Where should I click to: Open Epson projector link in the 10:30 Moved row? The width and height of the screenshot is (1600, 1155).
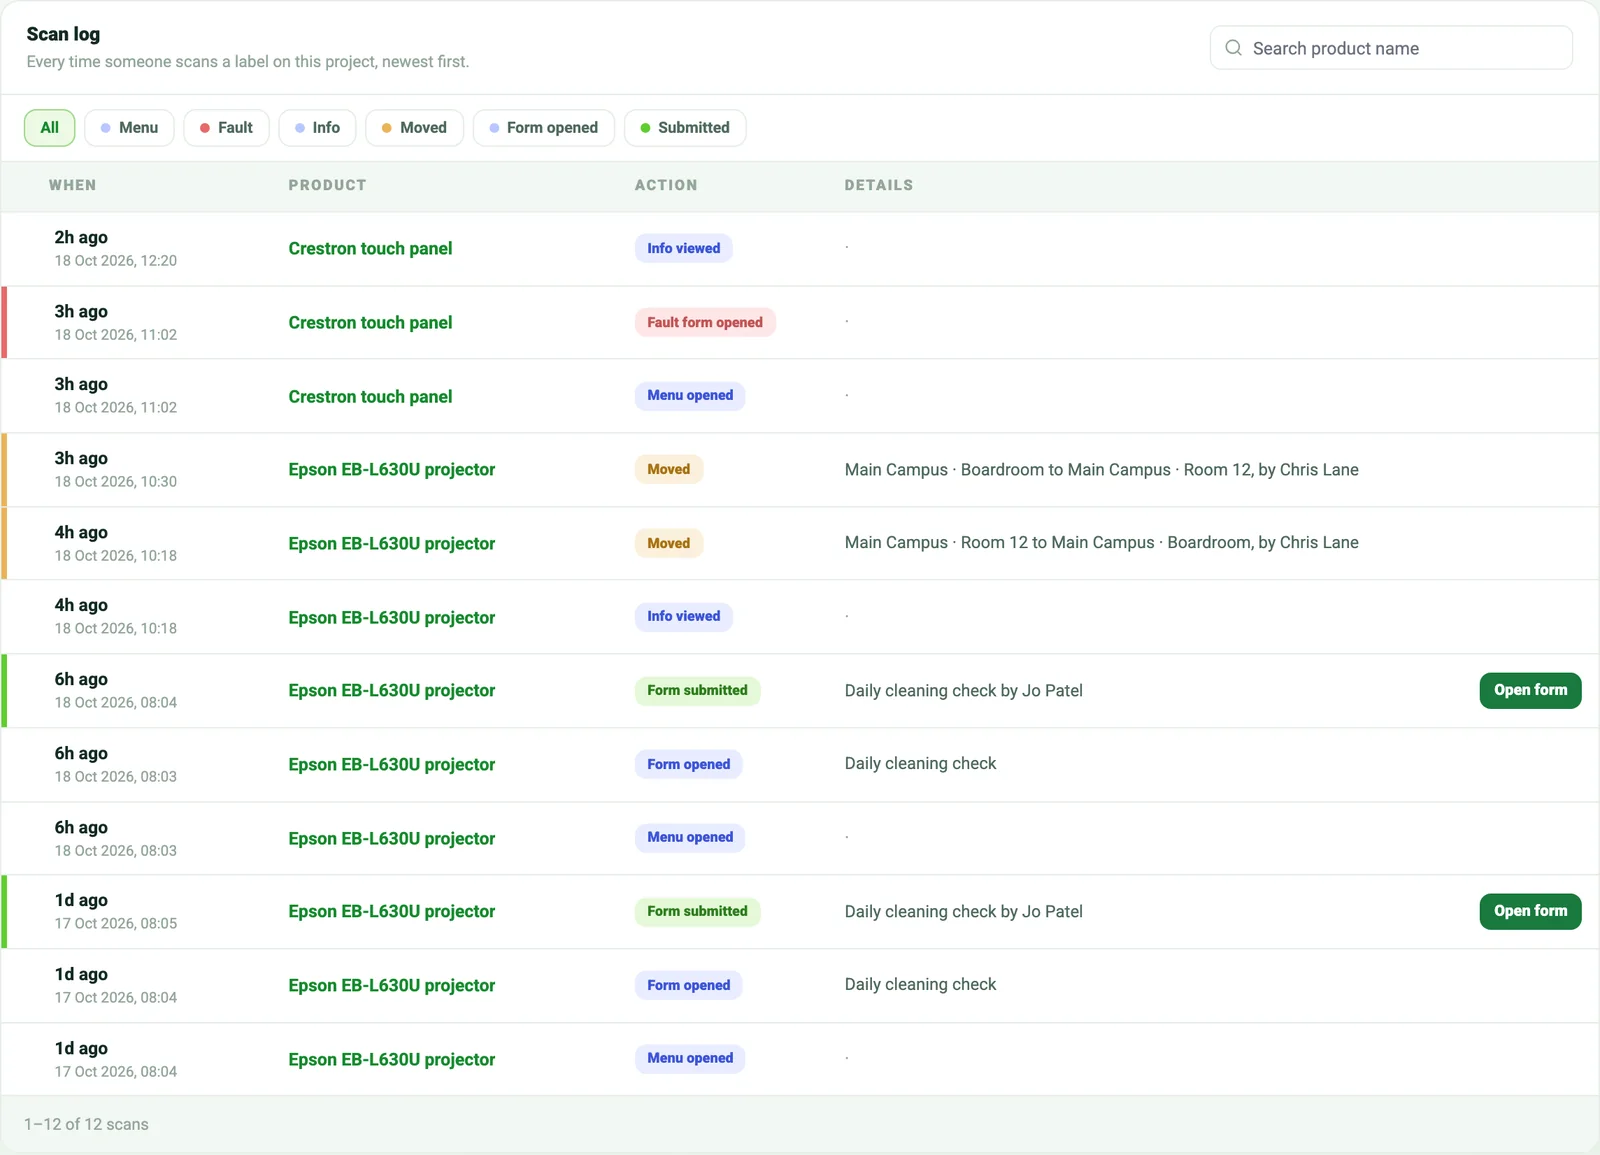click(x=392, y=470)
